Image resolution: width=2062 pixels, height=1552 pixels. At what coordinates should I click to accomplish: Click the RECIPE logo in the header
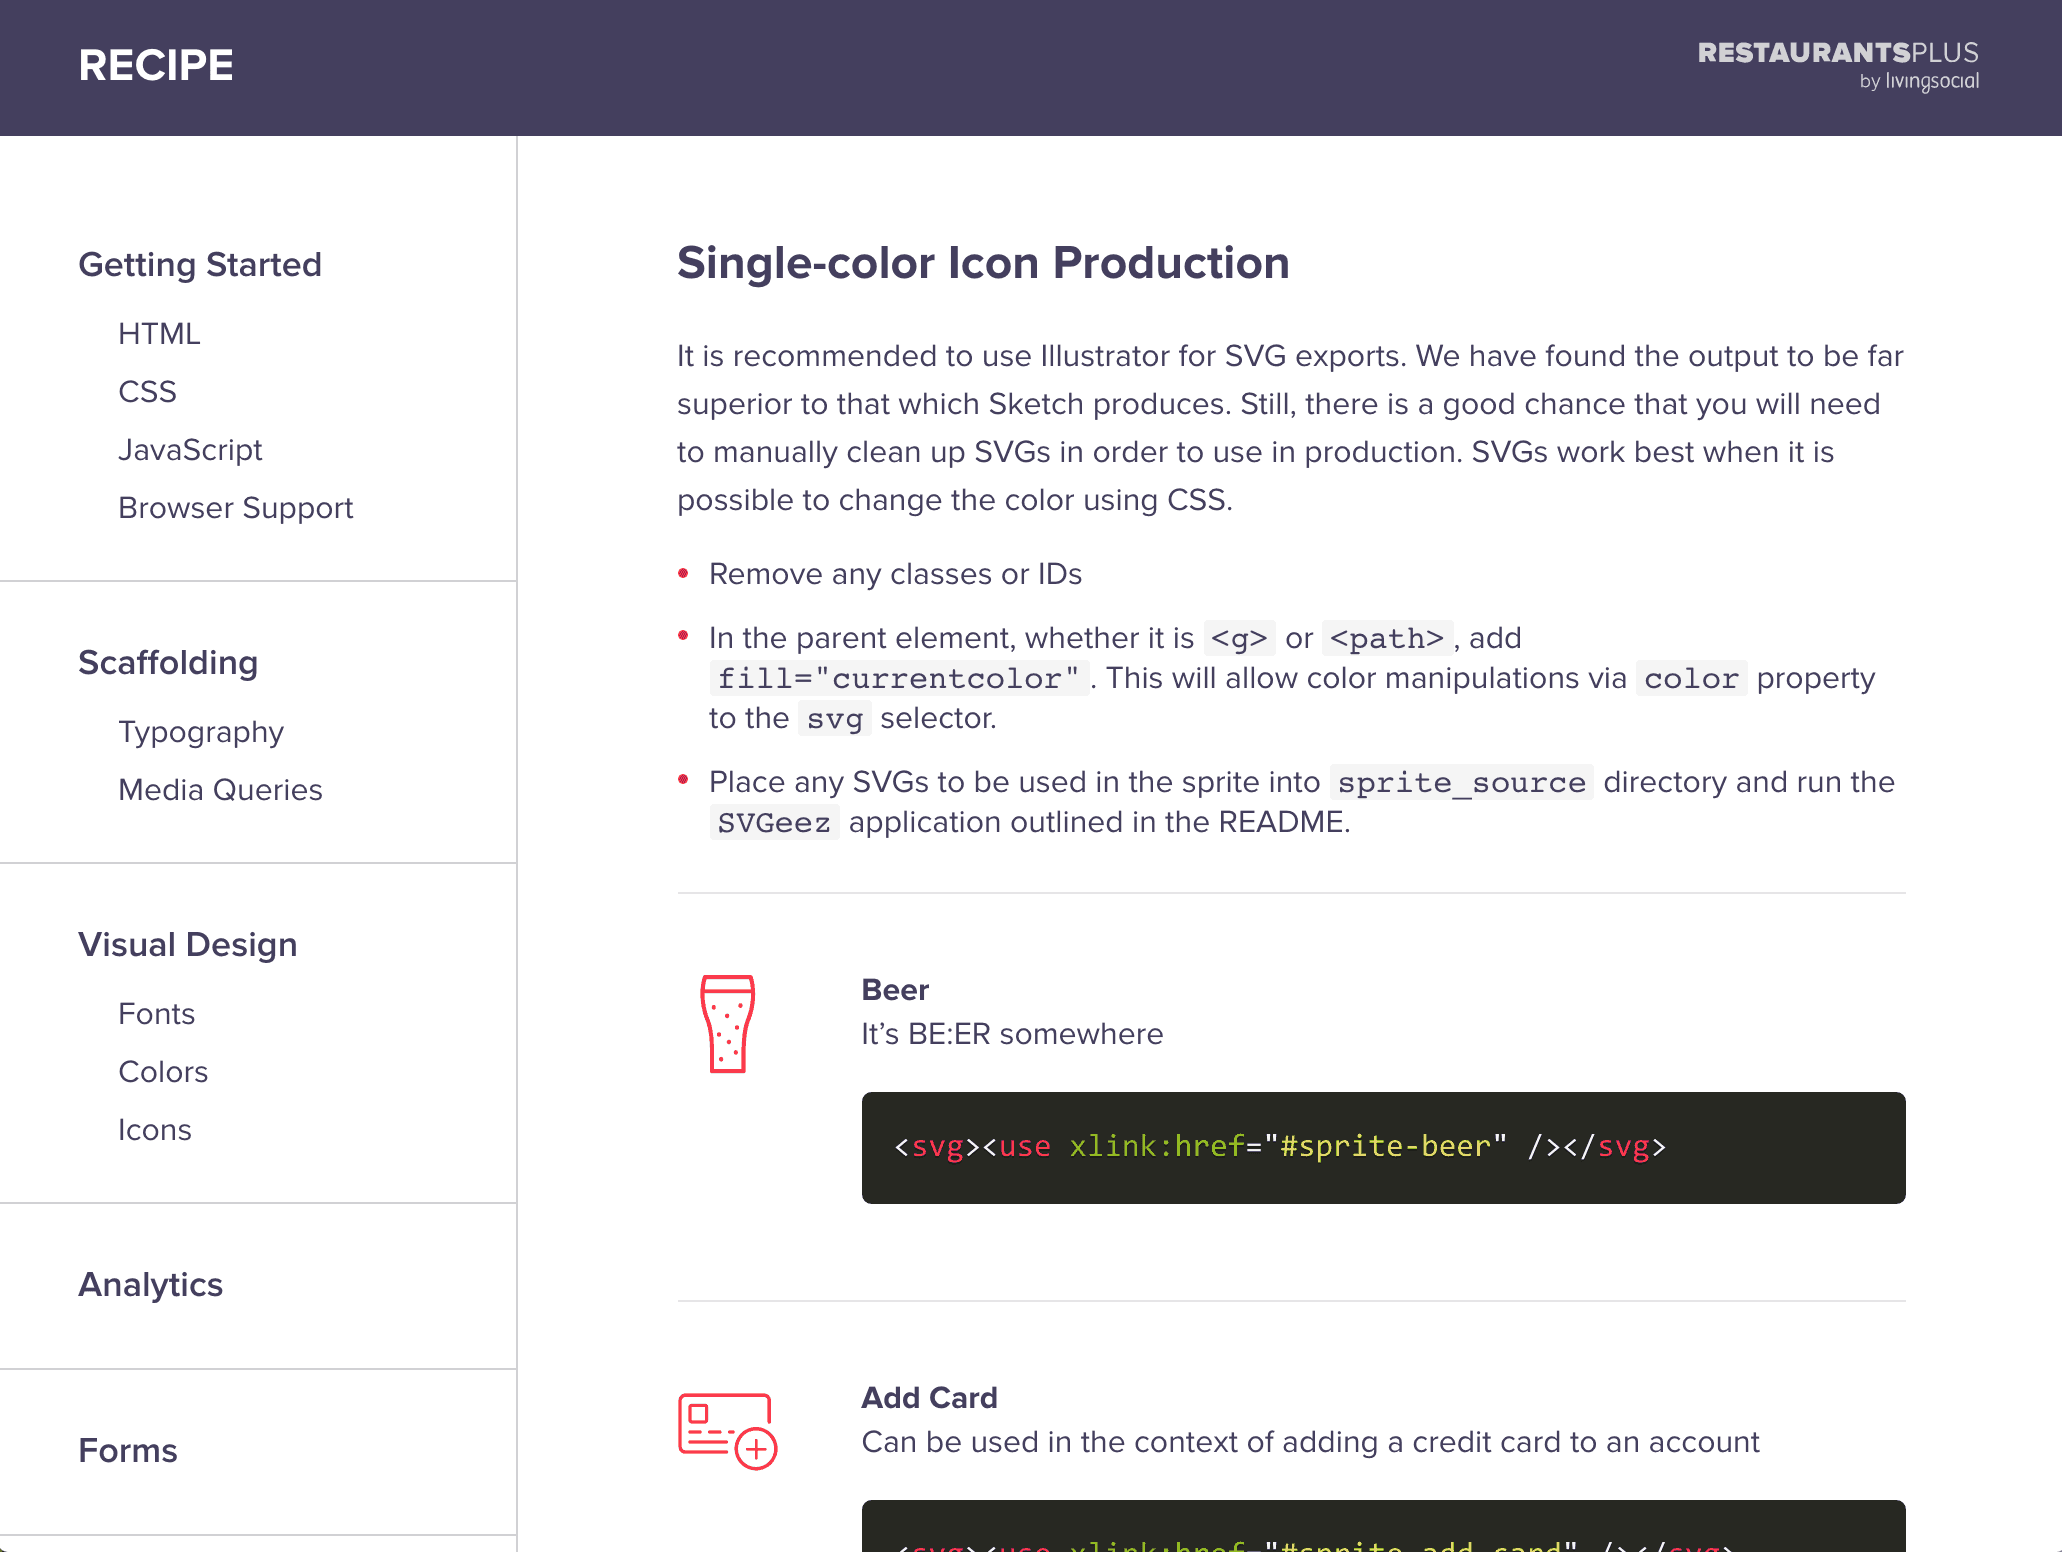(x=156, y=65)
